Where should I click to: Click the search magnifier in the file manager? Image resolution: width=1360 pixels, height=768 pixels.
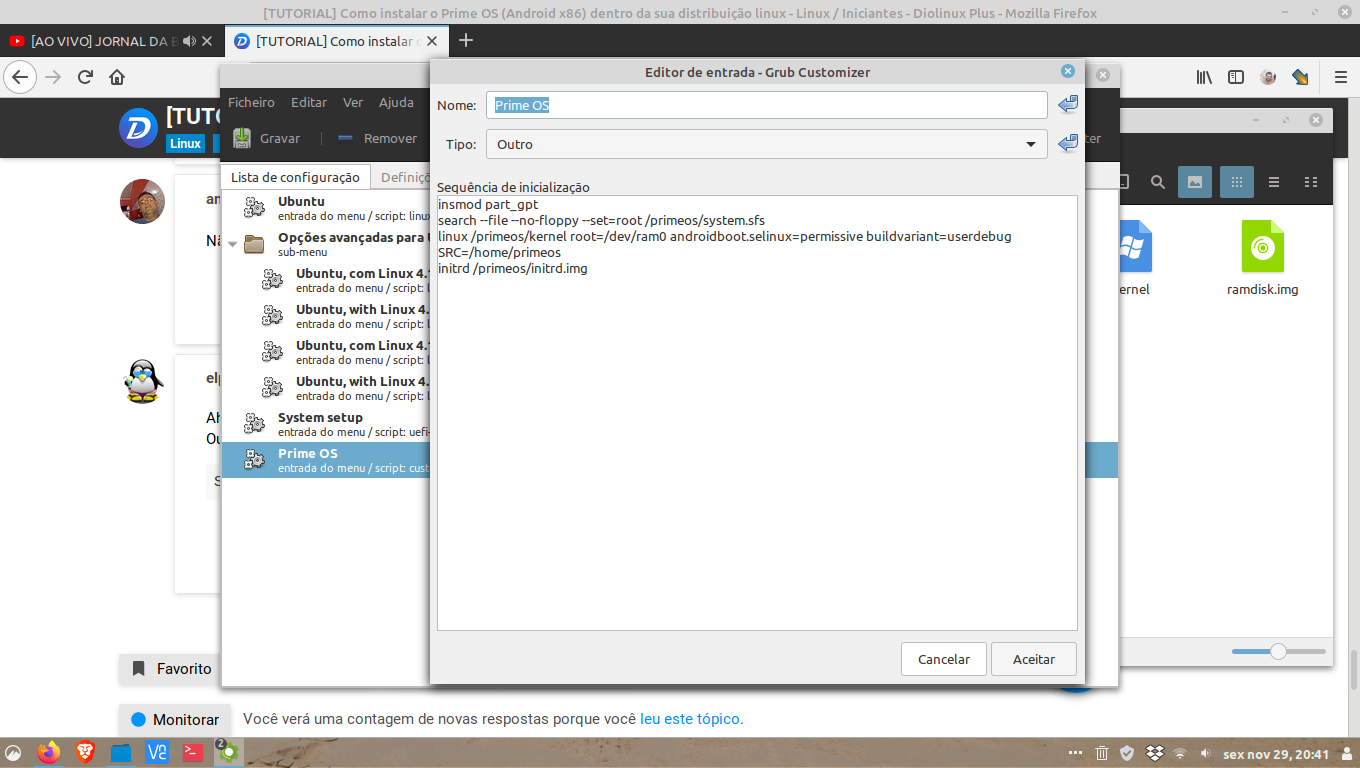coord(1157,182)
